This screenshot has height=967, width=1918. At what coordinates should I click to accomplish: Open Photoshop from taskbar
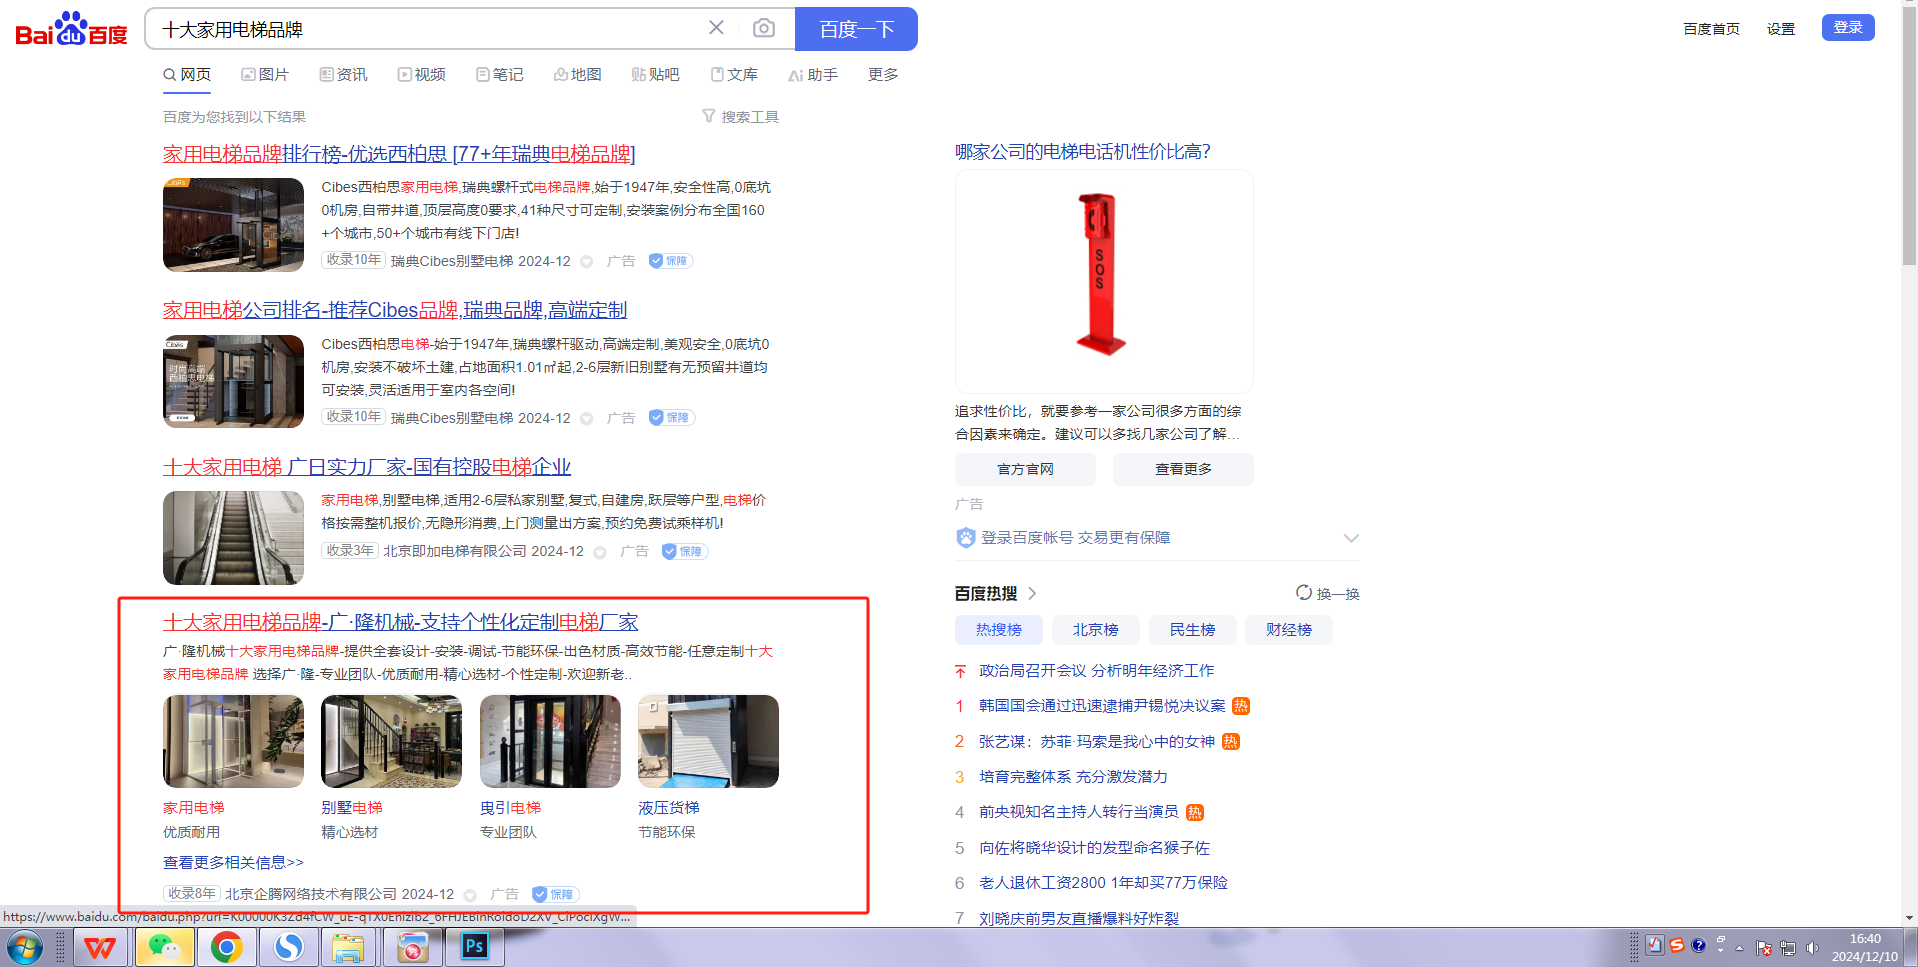[x=474, y=947]
